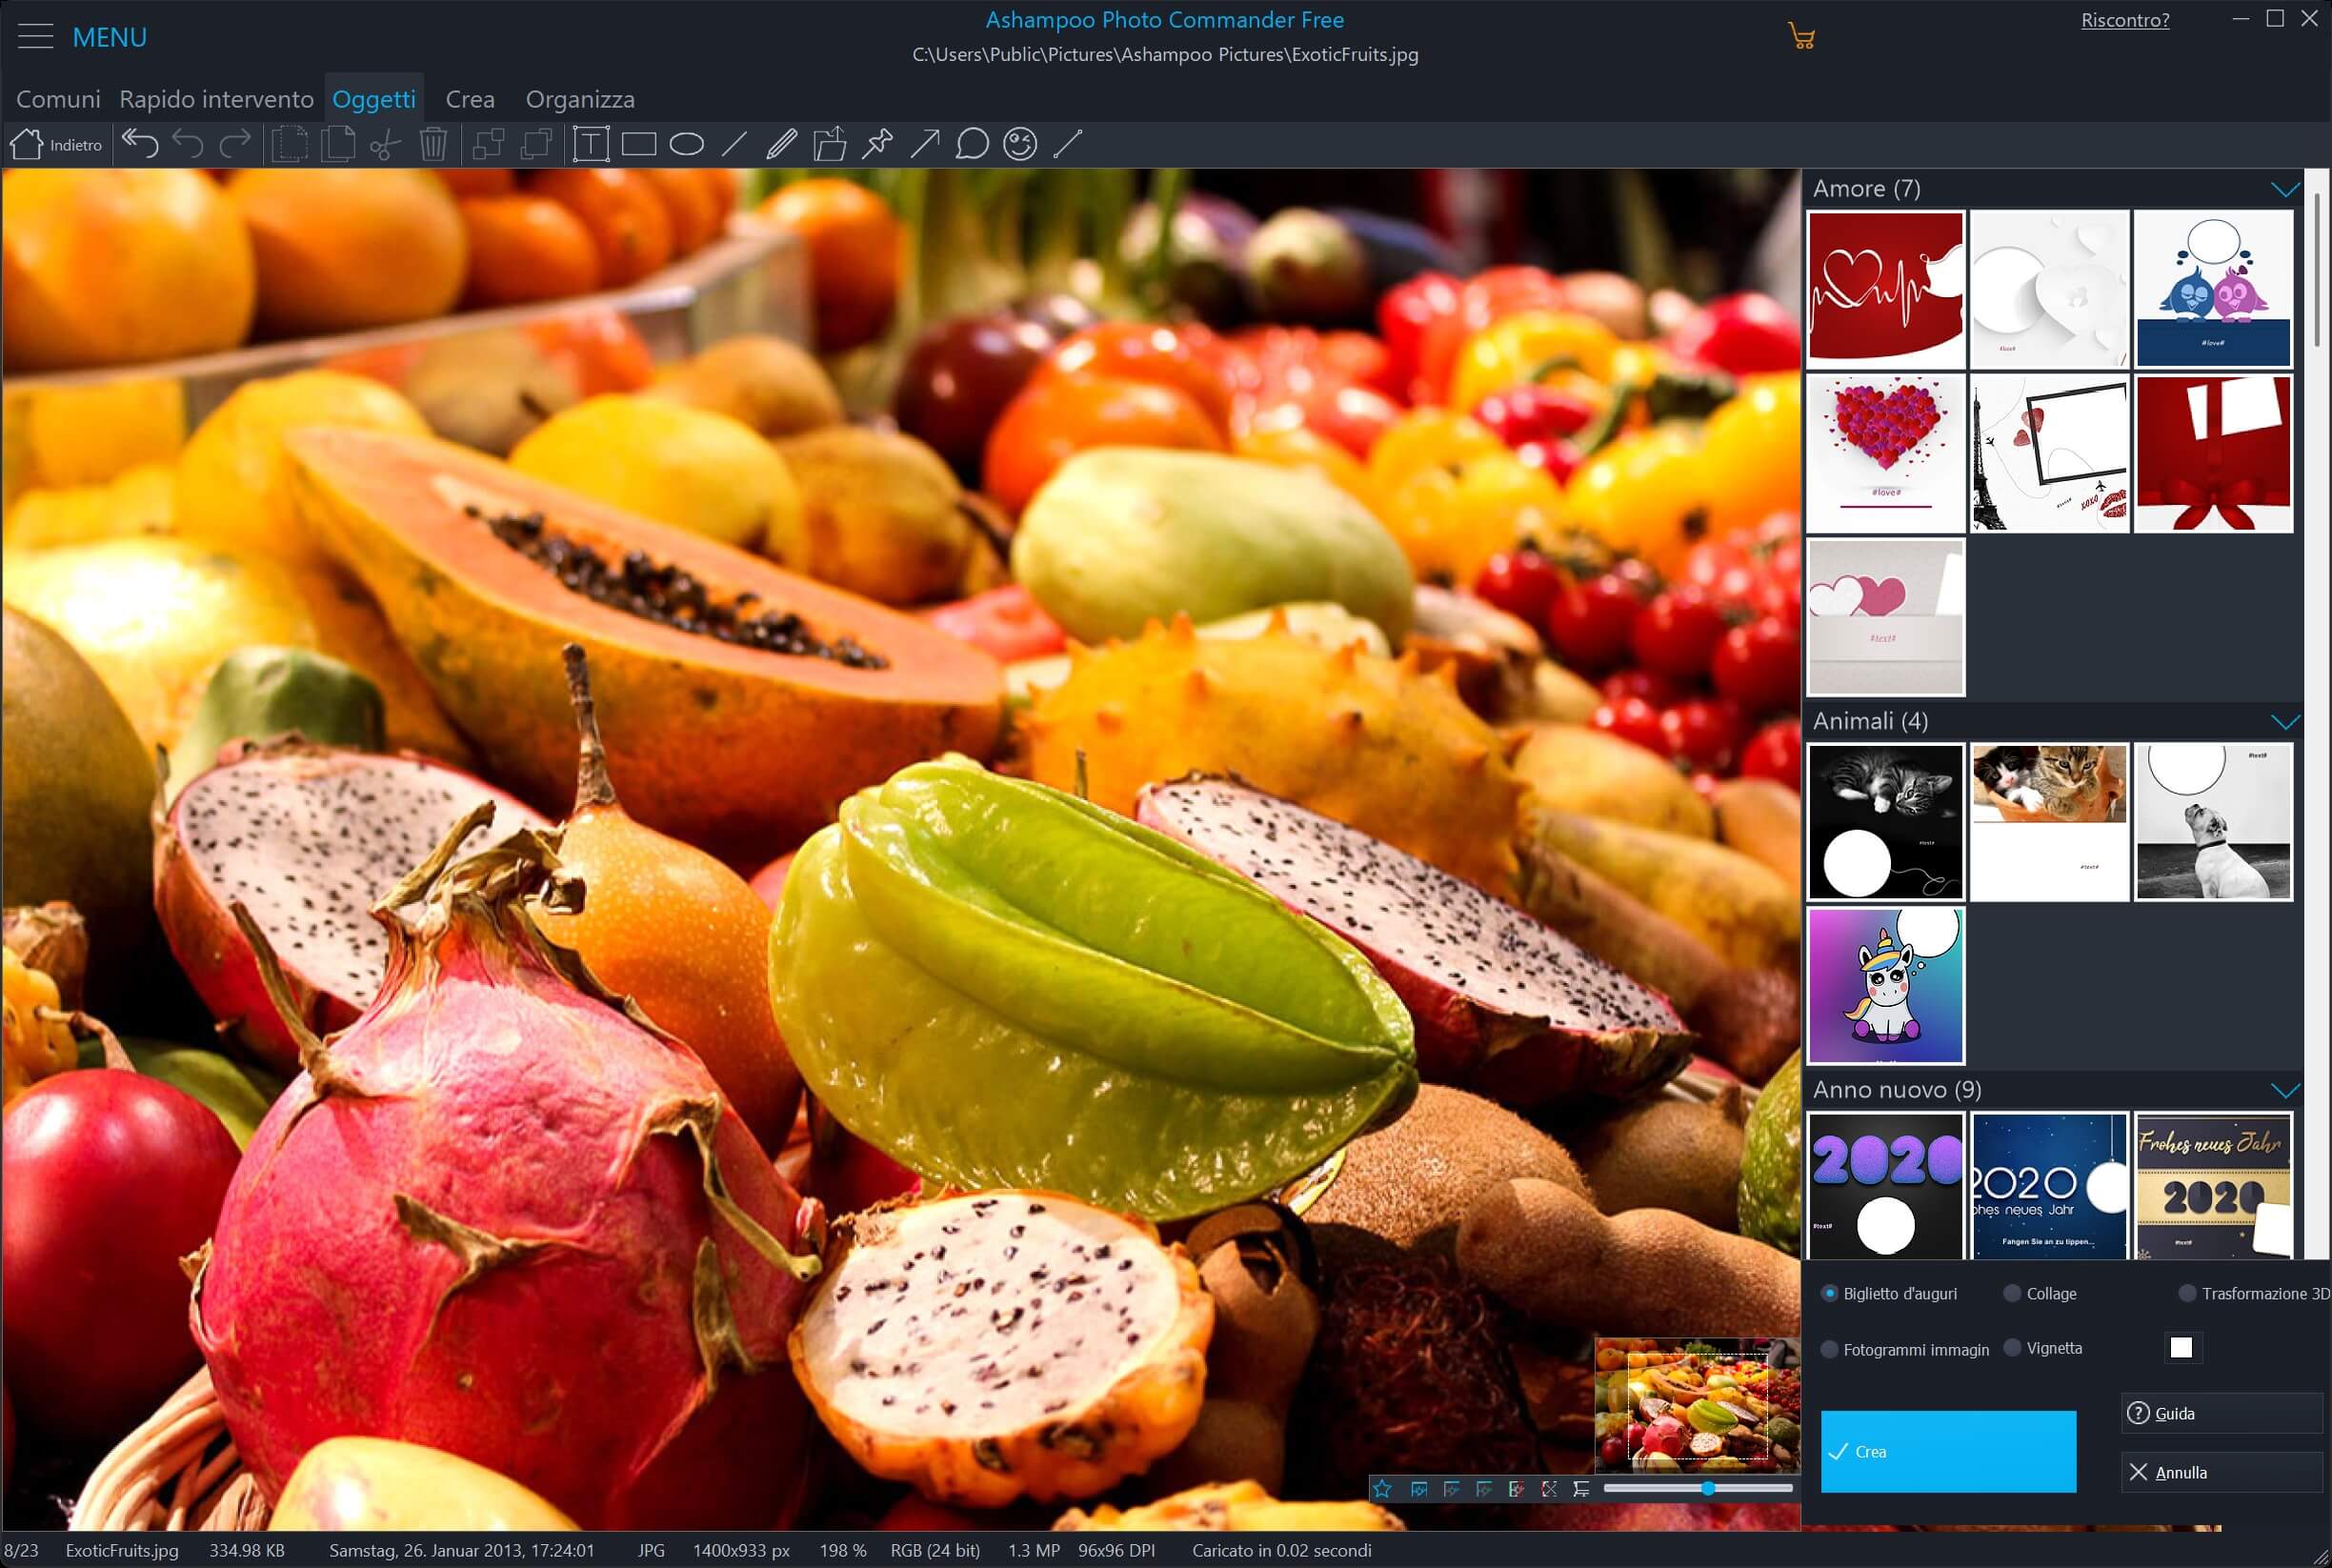Click the star favorite icon
The height and width of the screenshot is (1568, 2332).
pos(1383,1489)
